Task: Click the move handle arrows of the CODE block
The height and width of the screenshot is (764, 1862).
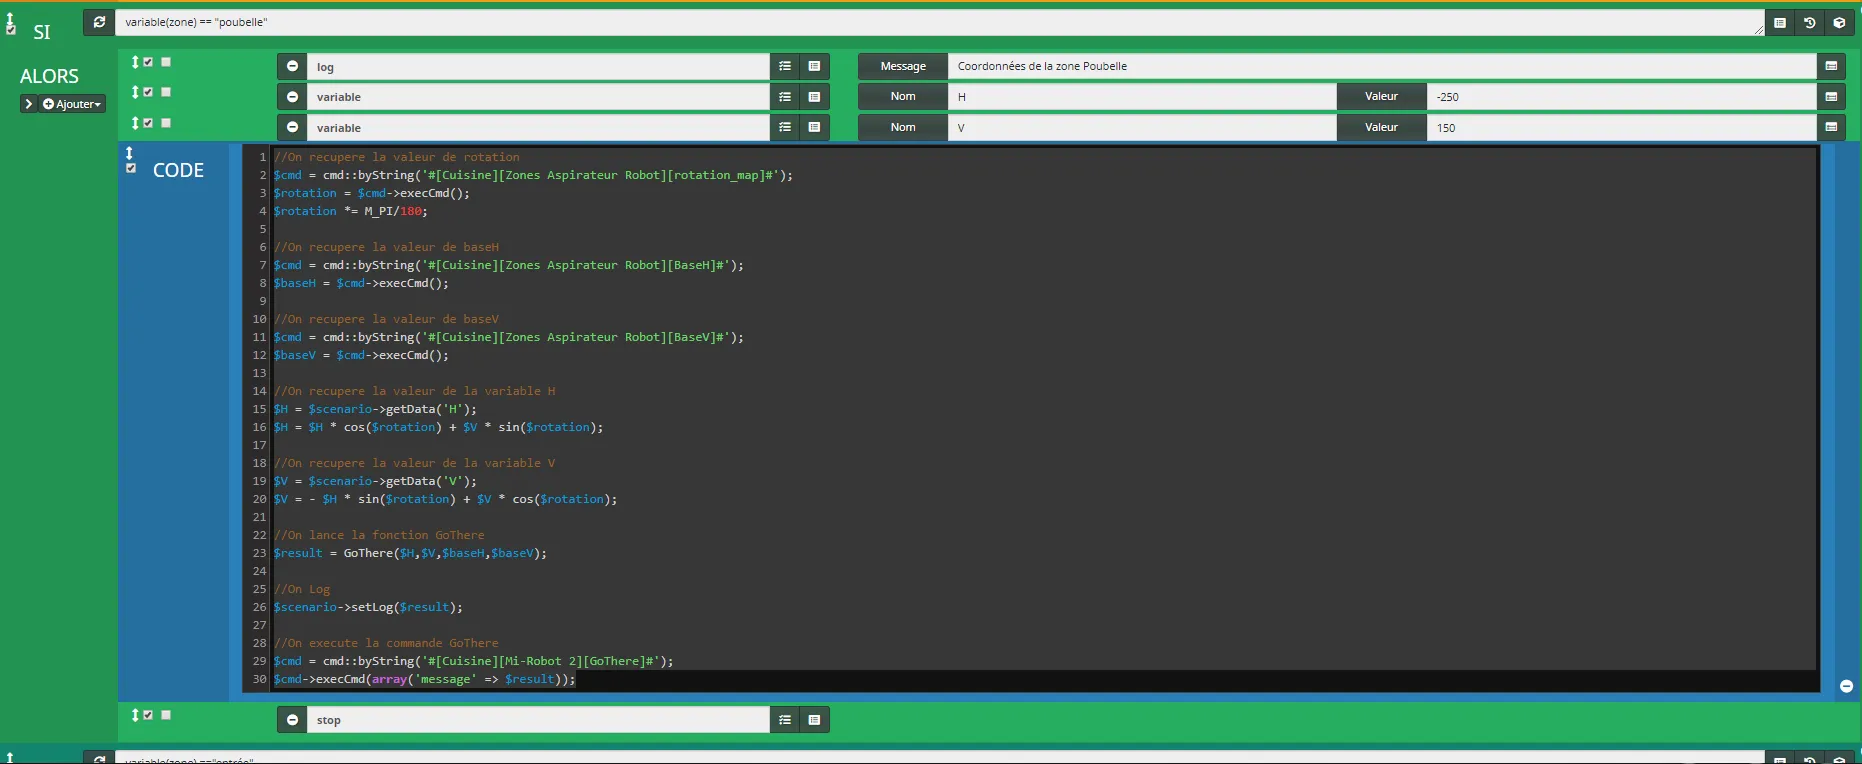Action: 129,152
